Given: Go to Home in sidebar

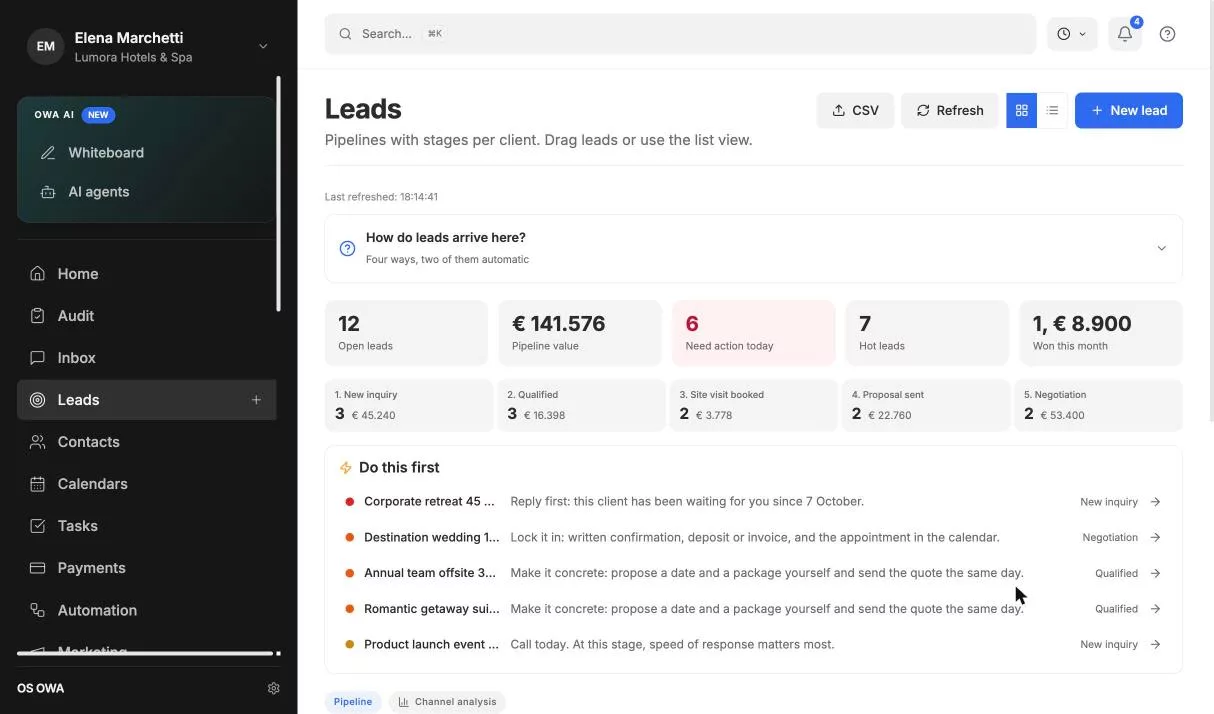Looking at the screenshot, I should 146,274.
